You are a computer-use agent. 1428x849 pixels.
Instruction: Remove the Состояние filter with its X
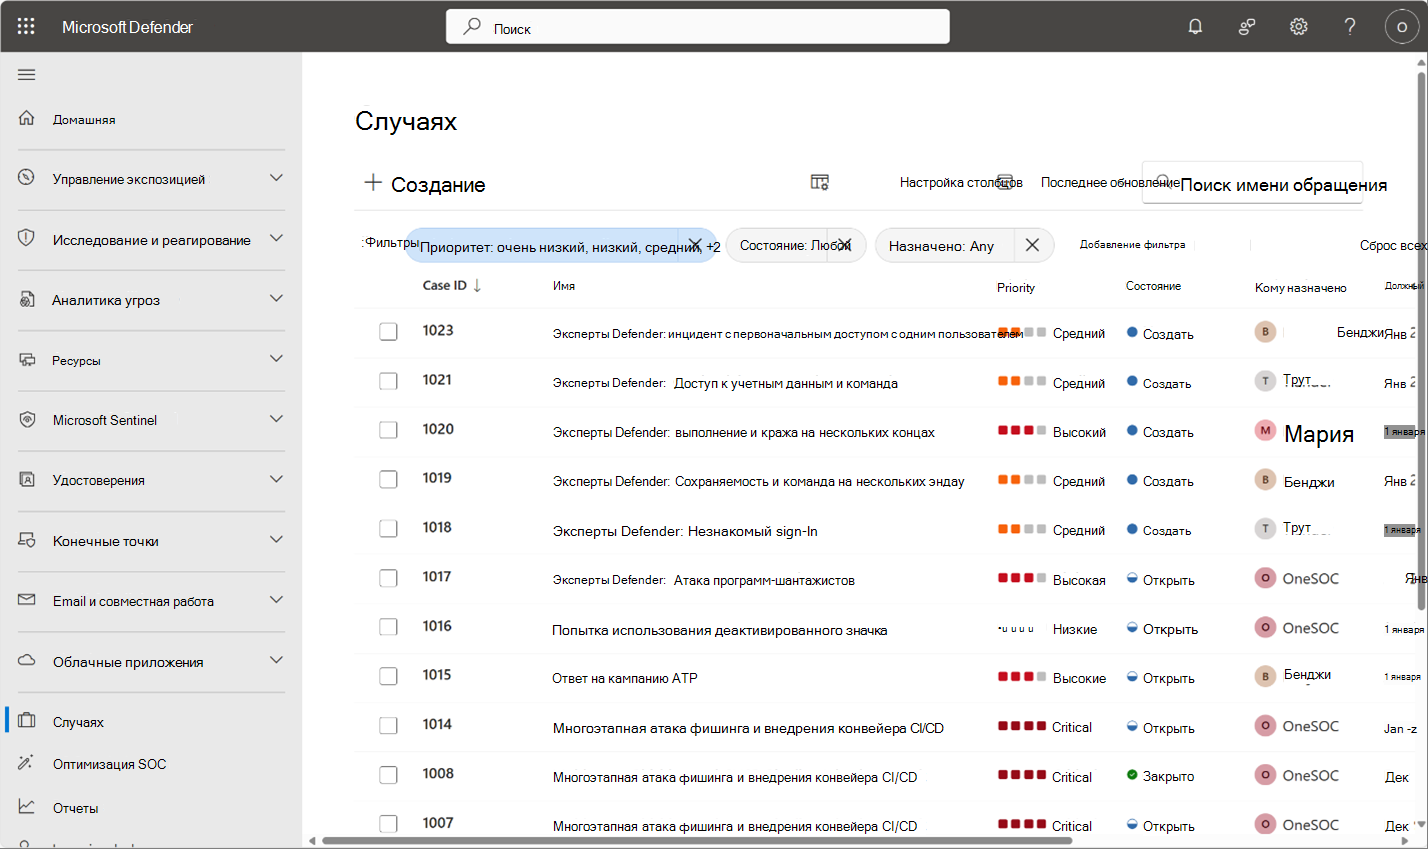coord(845,245)
